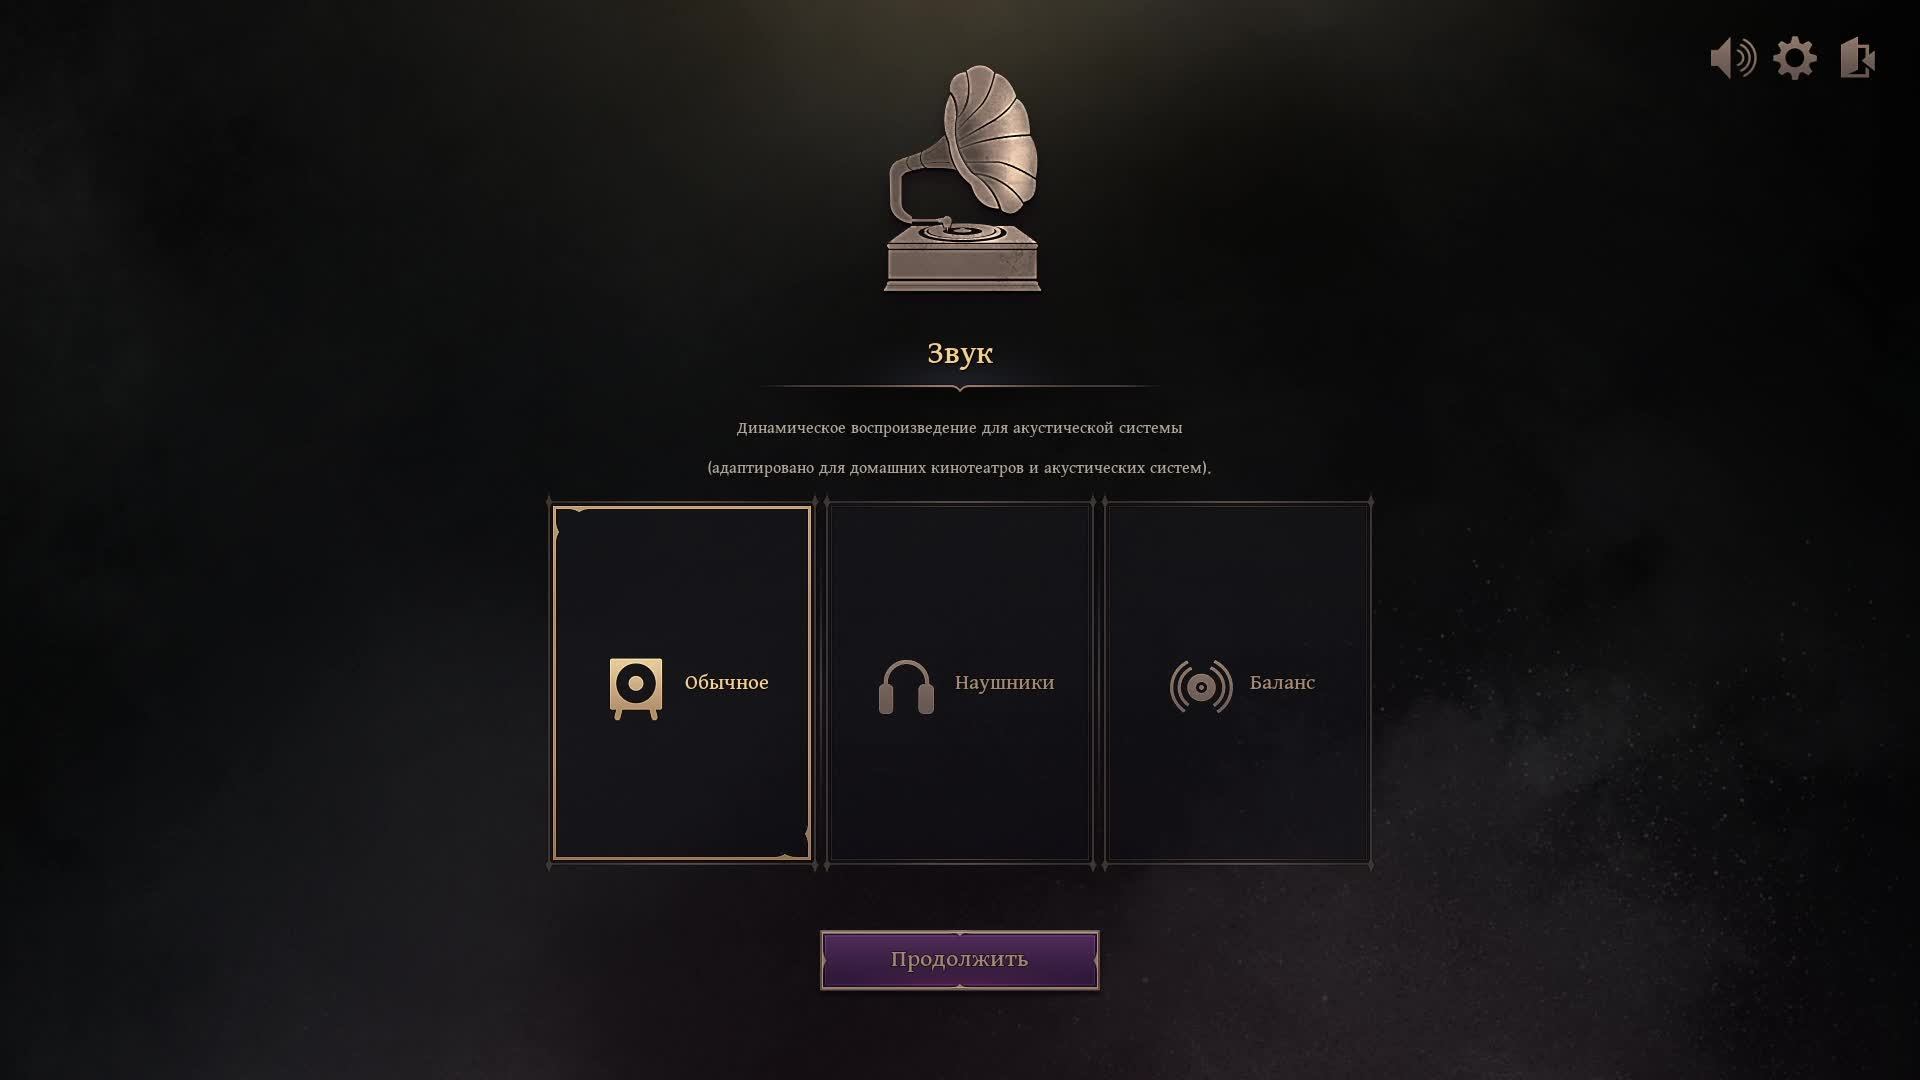Click the line about домашних кинотеатров
The height and width of the screenshot is (1080, 1920).
(x=960, y=468)
